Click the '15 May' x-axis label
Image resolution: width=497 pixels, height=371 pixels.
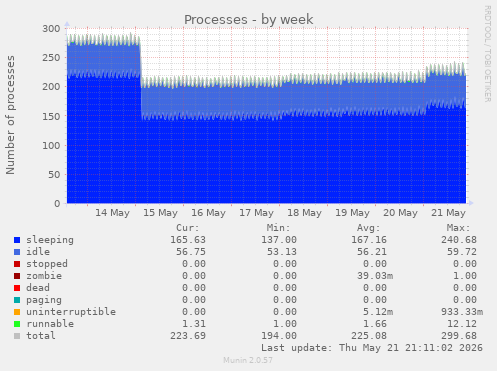tap(160, 213)
